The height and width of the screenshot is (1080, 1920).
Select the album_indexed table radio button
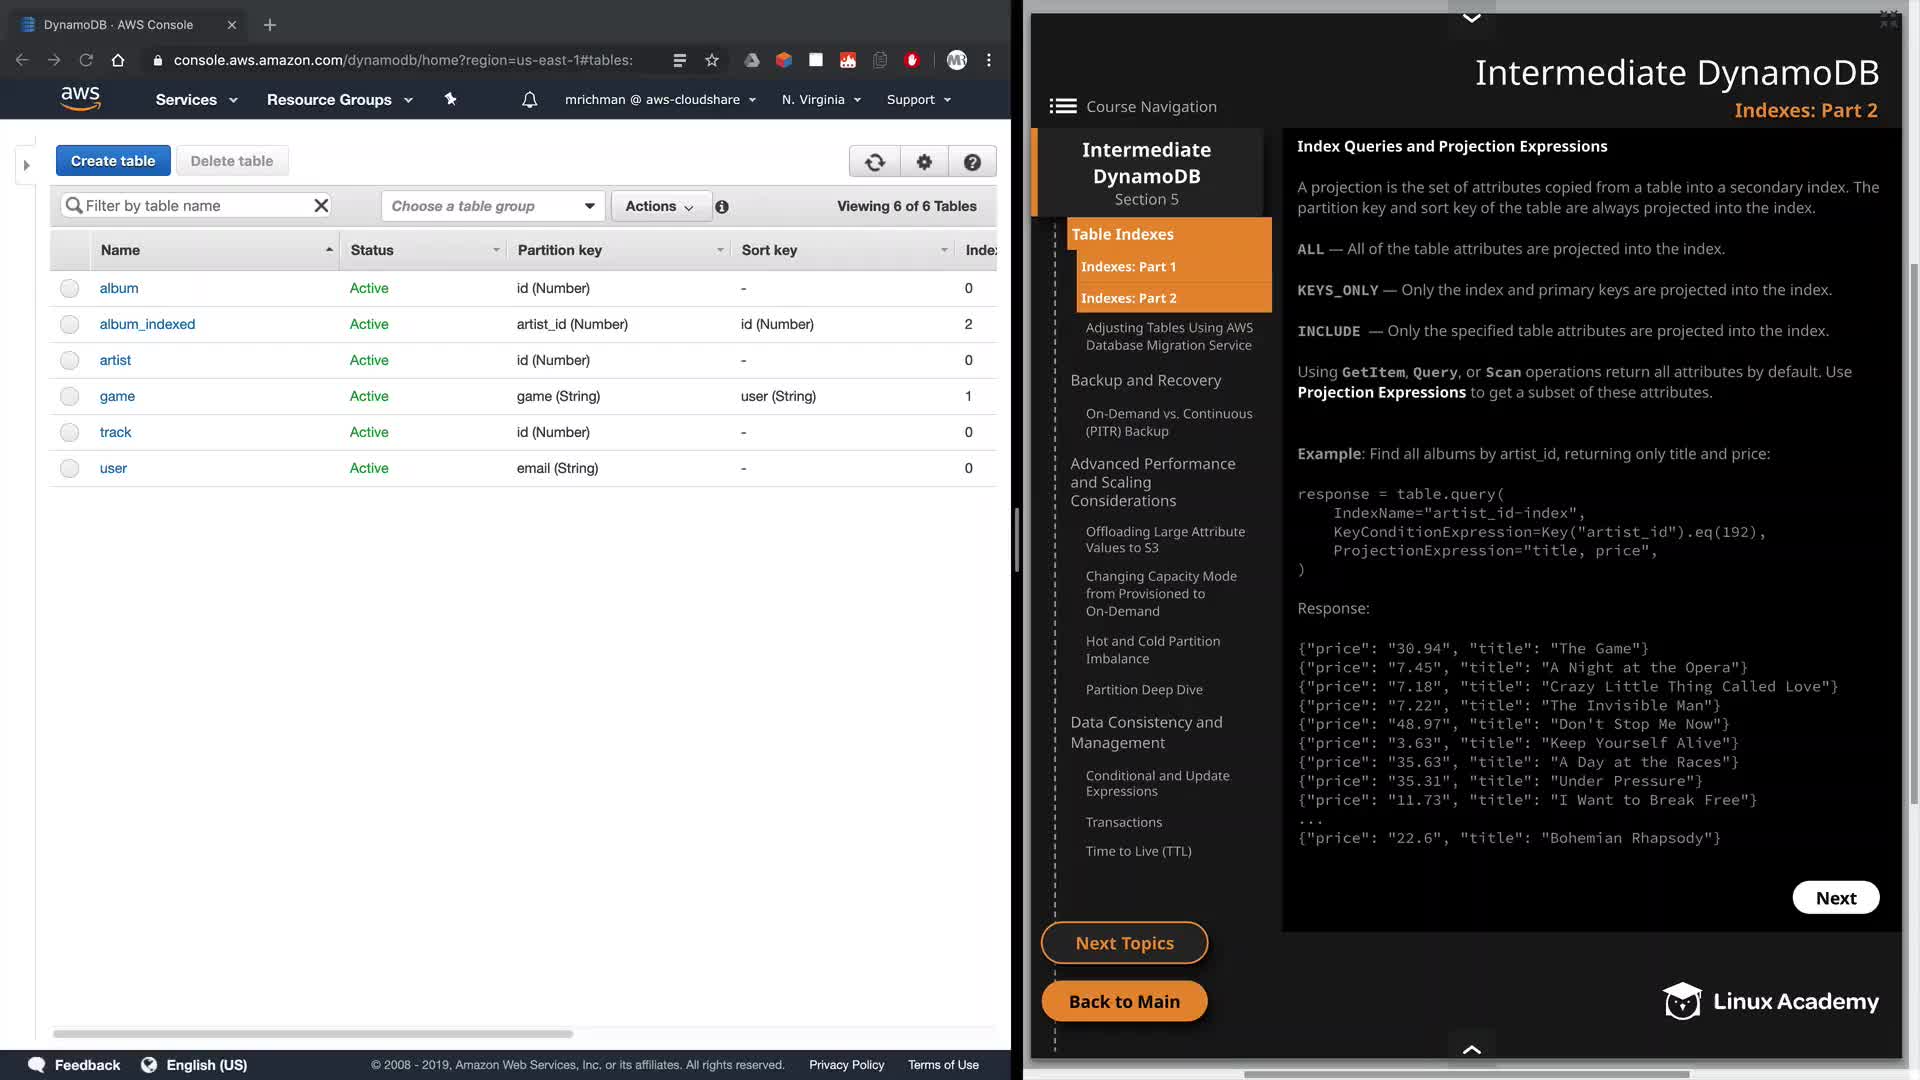[69, 325]
